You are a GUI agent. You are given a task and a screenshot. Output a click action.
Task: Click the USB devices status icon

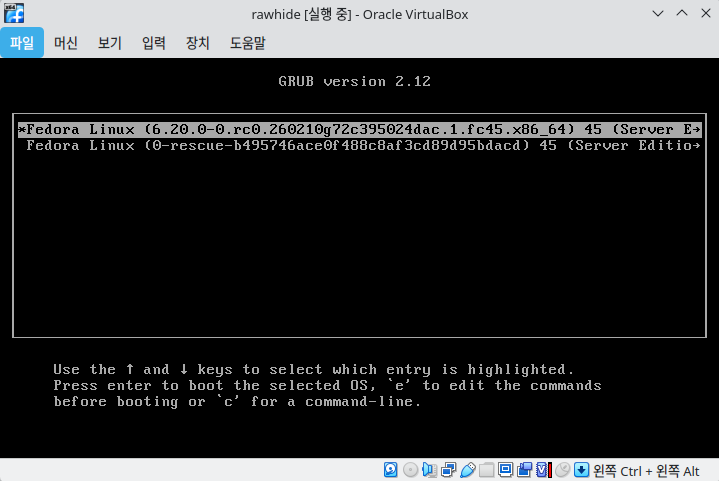tap(468, 470)
